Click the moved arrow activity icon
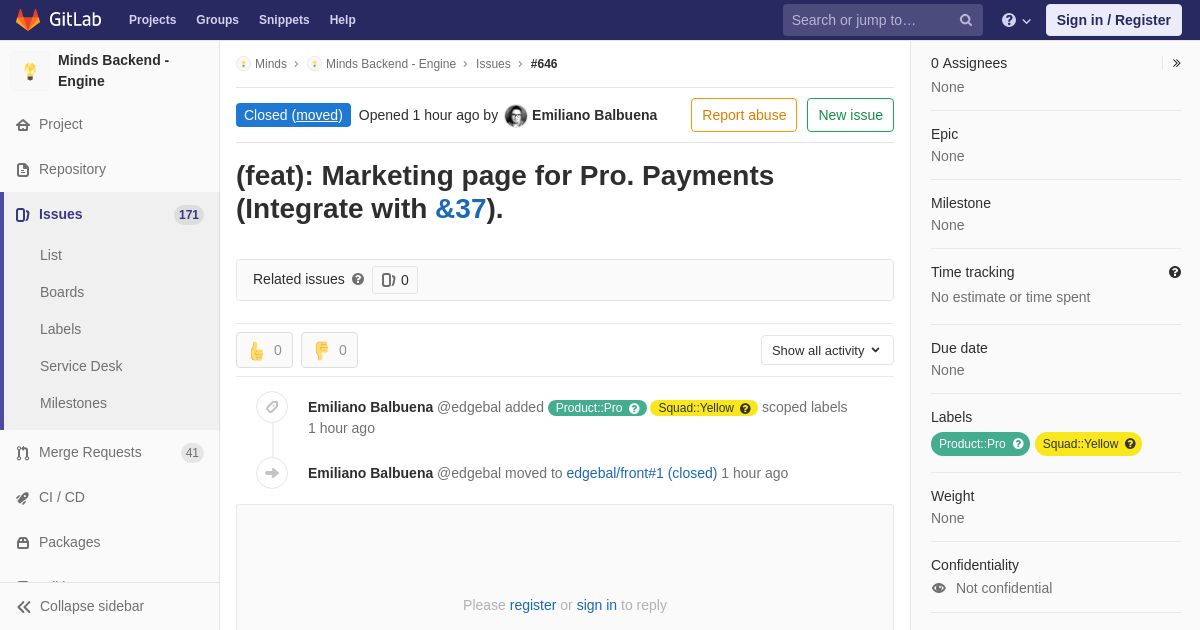1200x630 pixels. (272, 473)
